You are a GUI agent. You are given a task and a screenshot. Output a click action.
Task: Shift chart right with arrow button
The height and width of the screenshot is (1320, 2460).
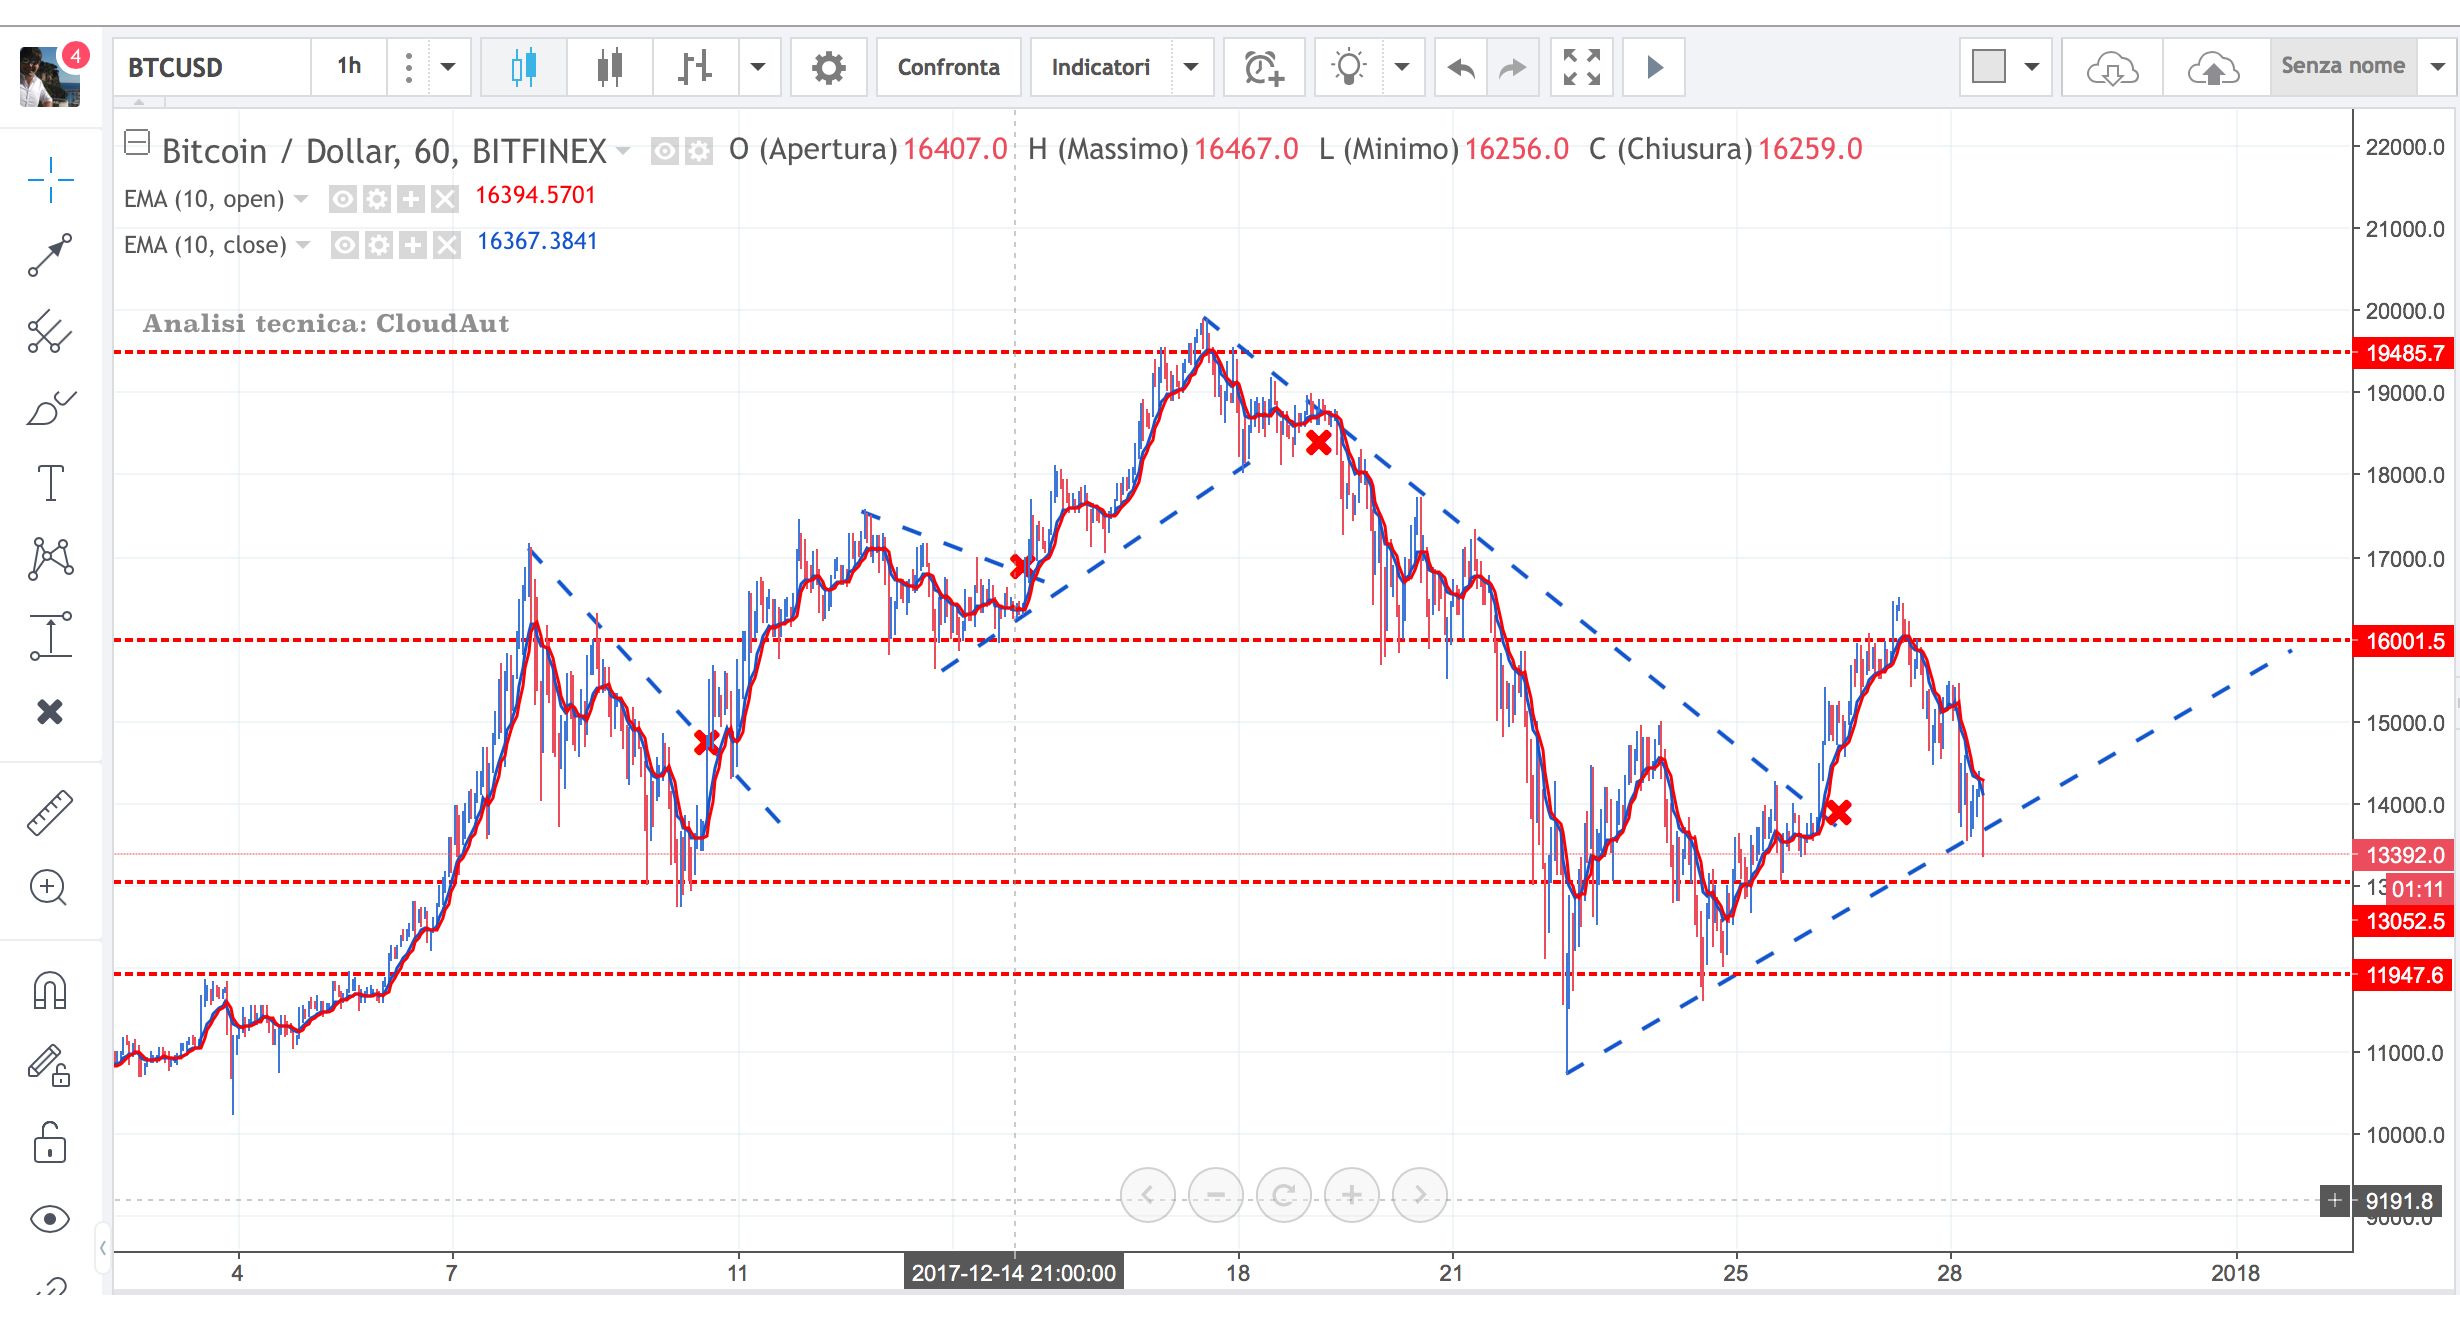(1419, 1195)
